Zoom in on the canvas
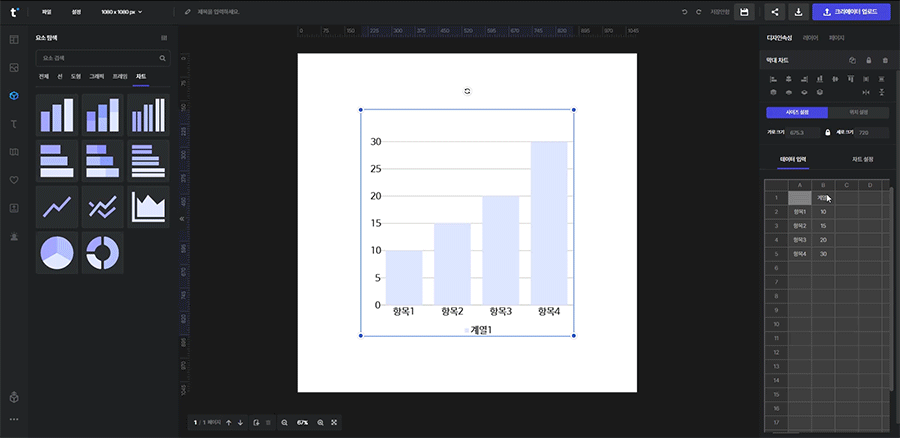This screenshot has width=900, height=438. [x=320, y=423]
